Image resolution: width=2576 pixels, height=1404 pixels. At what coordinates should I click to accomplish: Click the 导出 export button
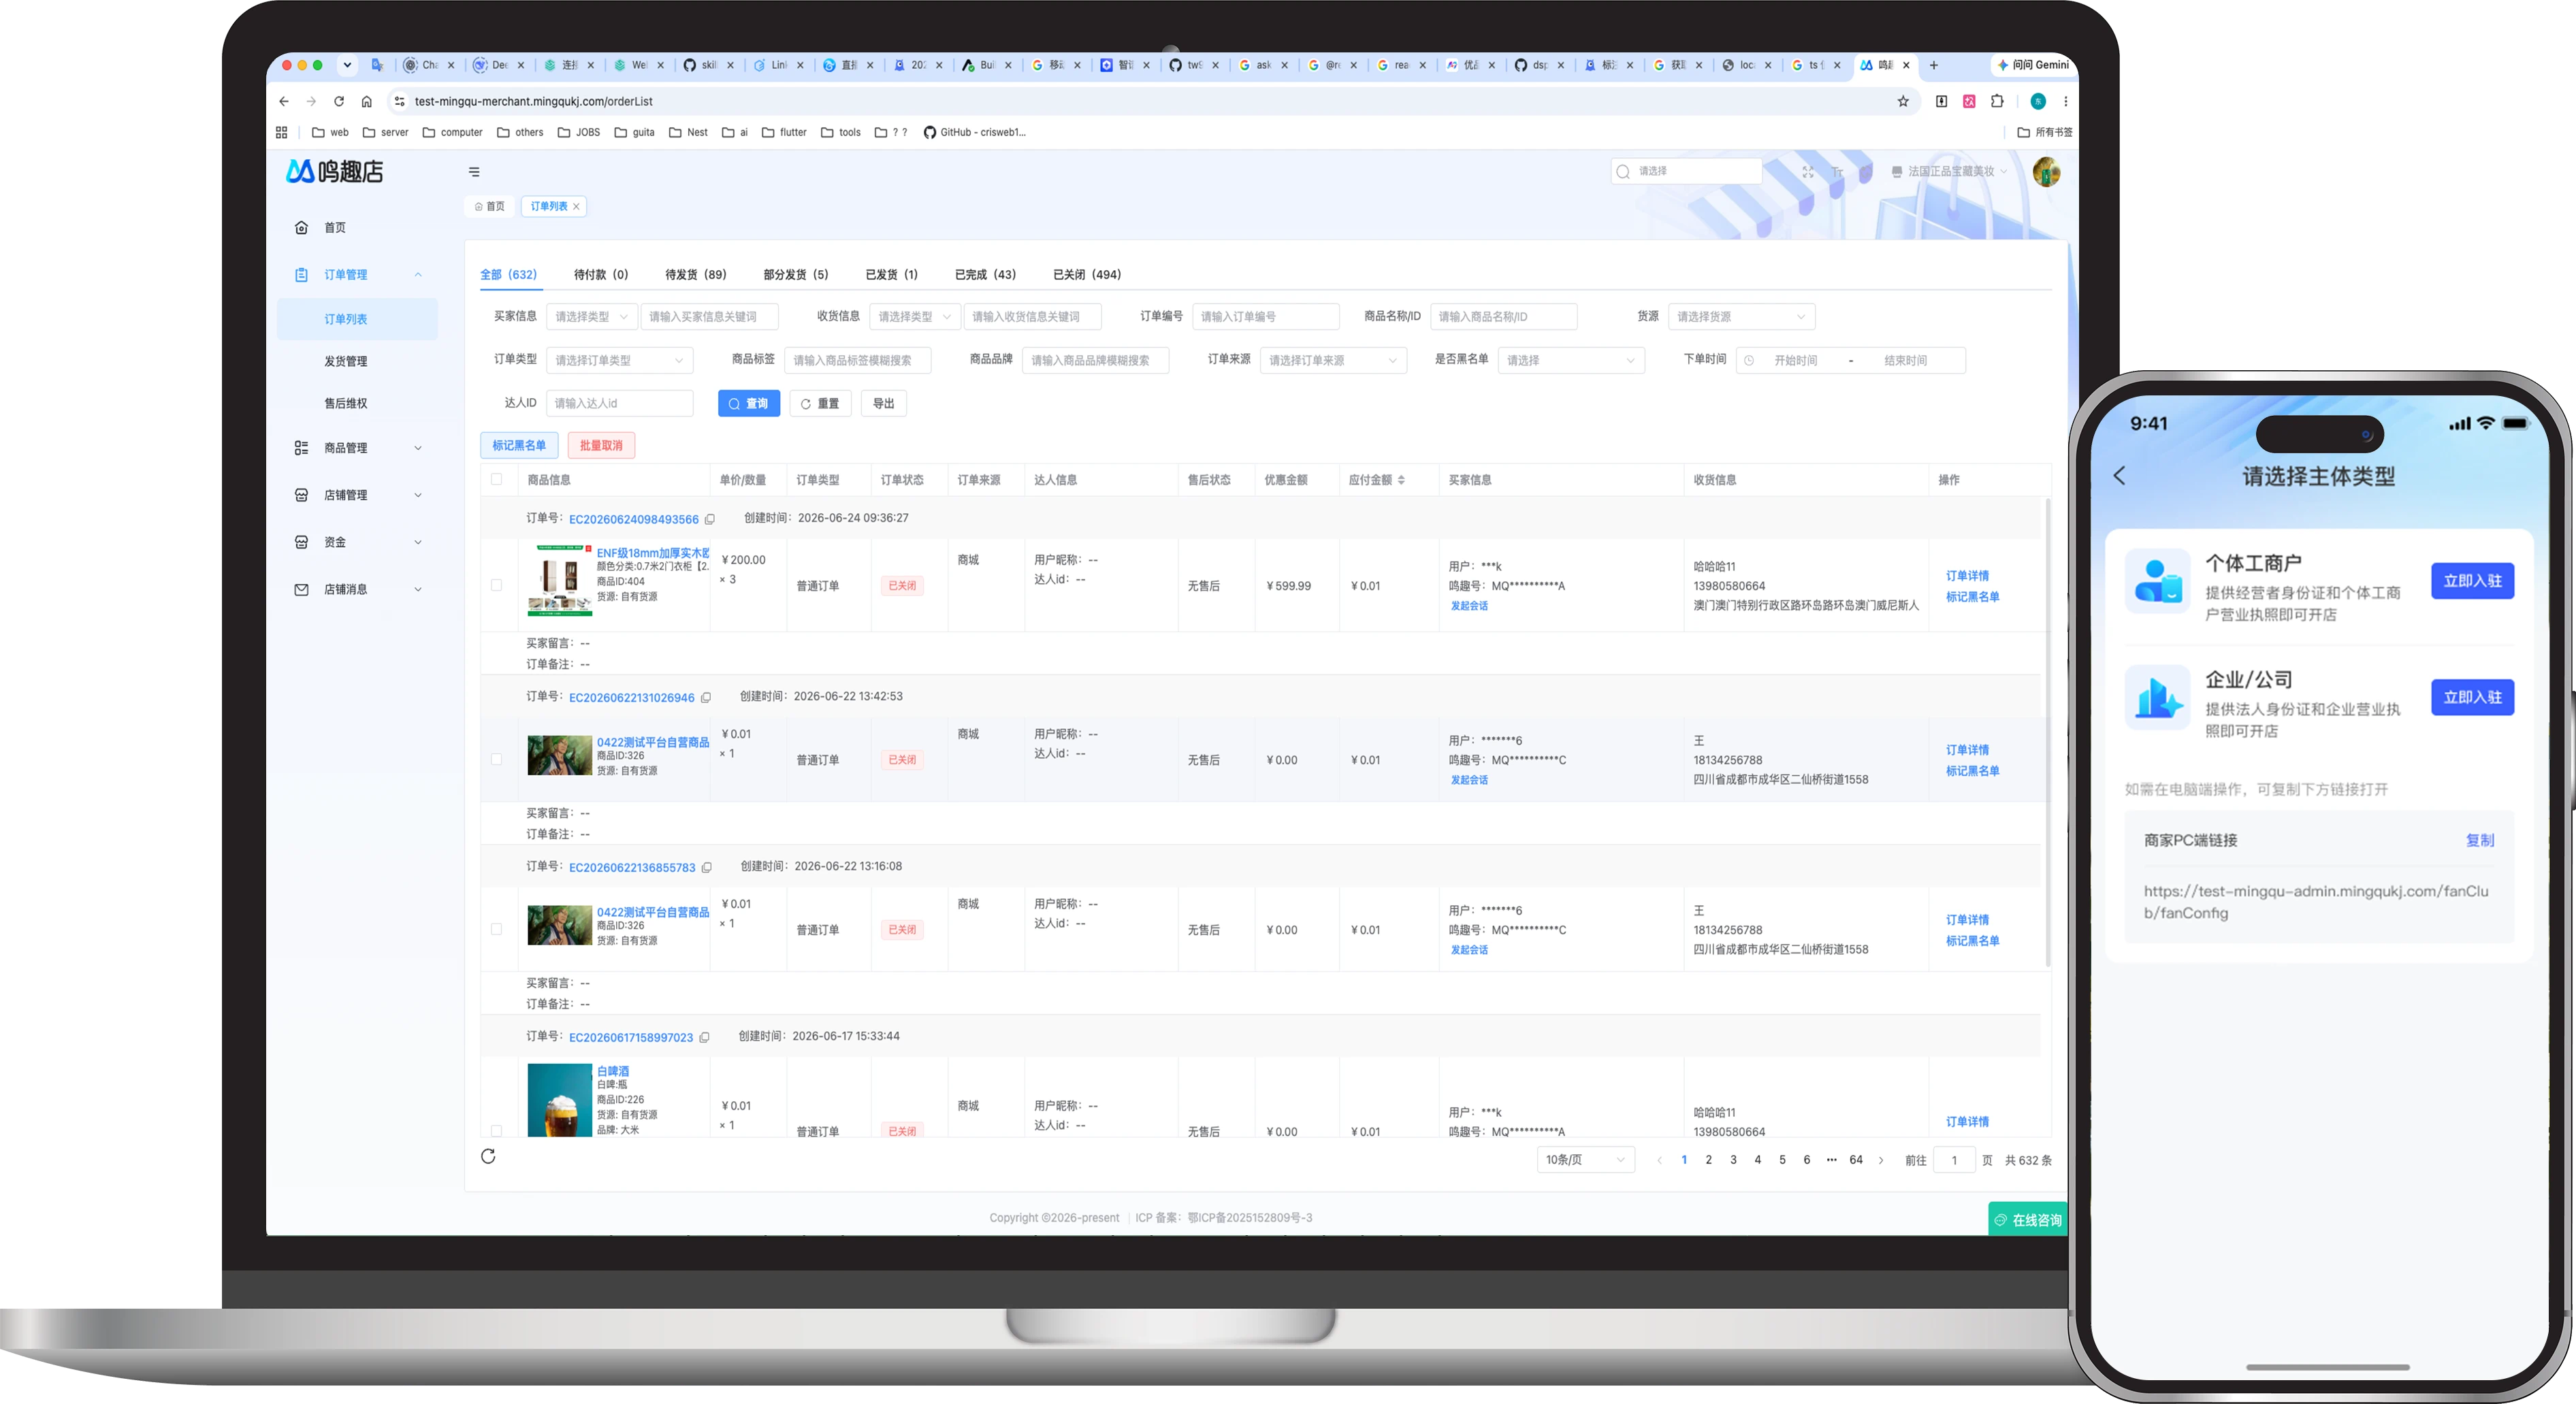[883, 404]
